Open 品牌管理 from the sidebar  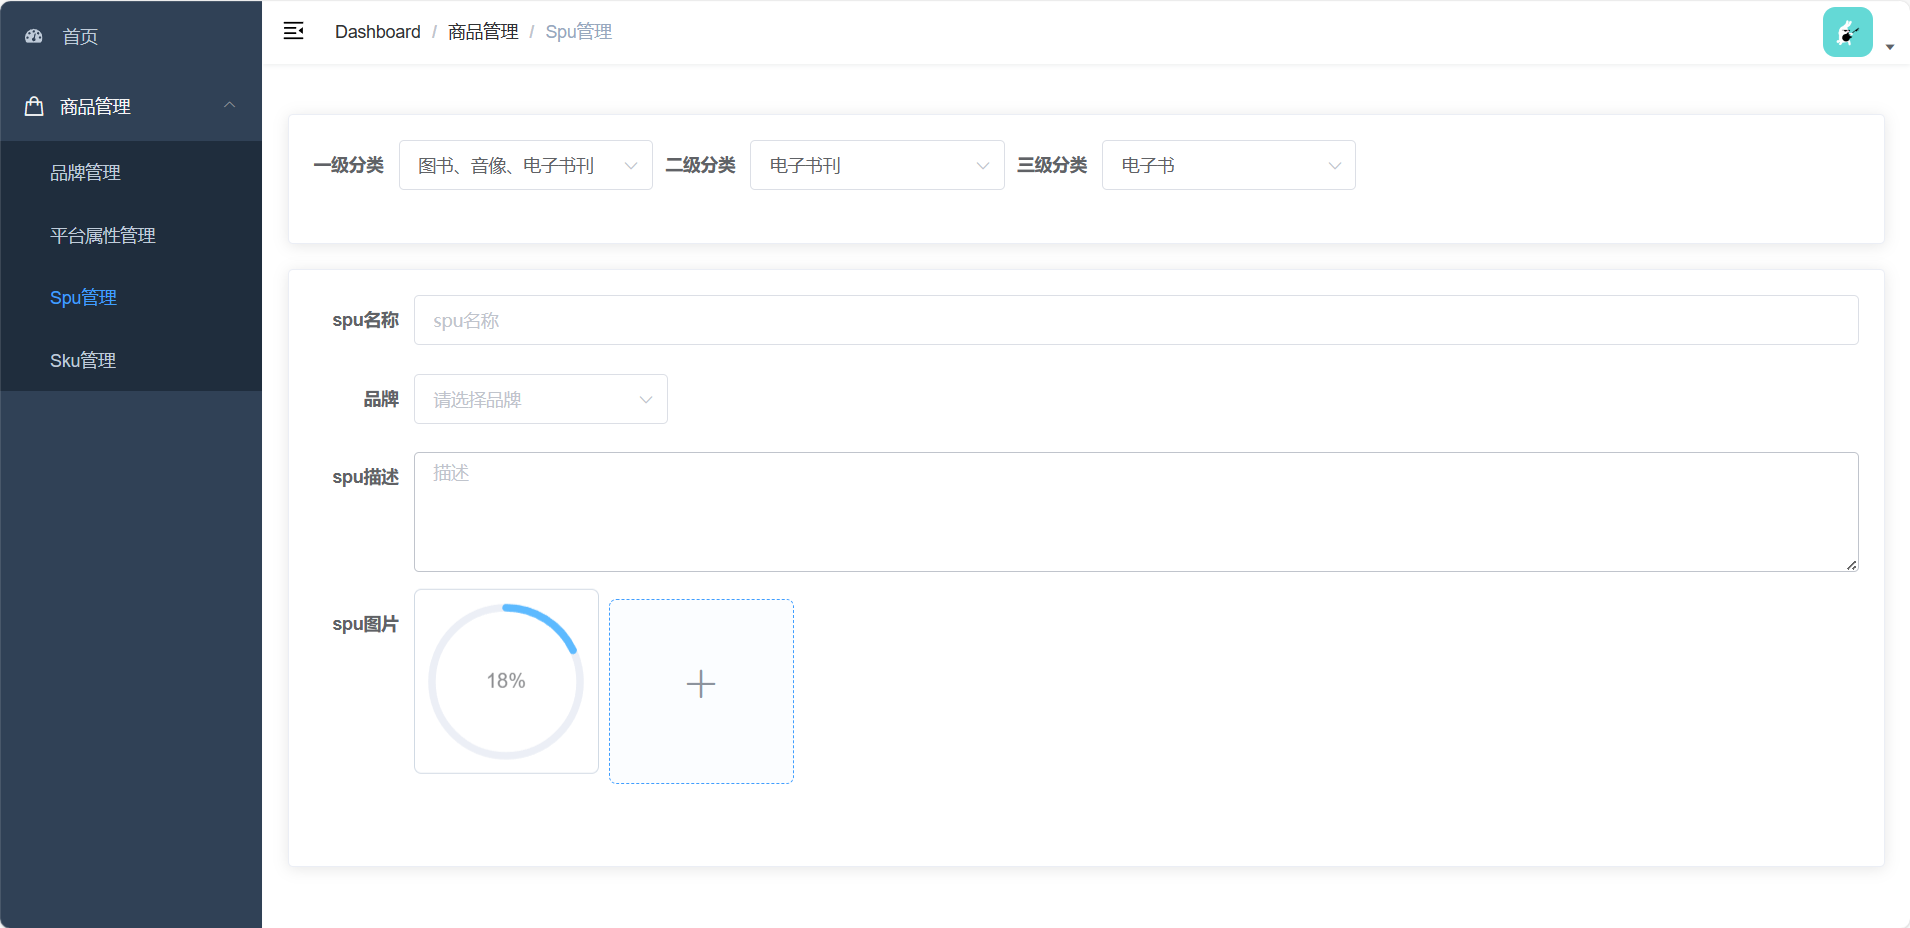[x=85, y=172]
